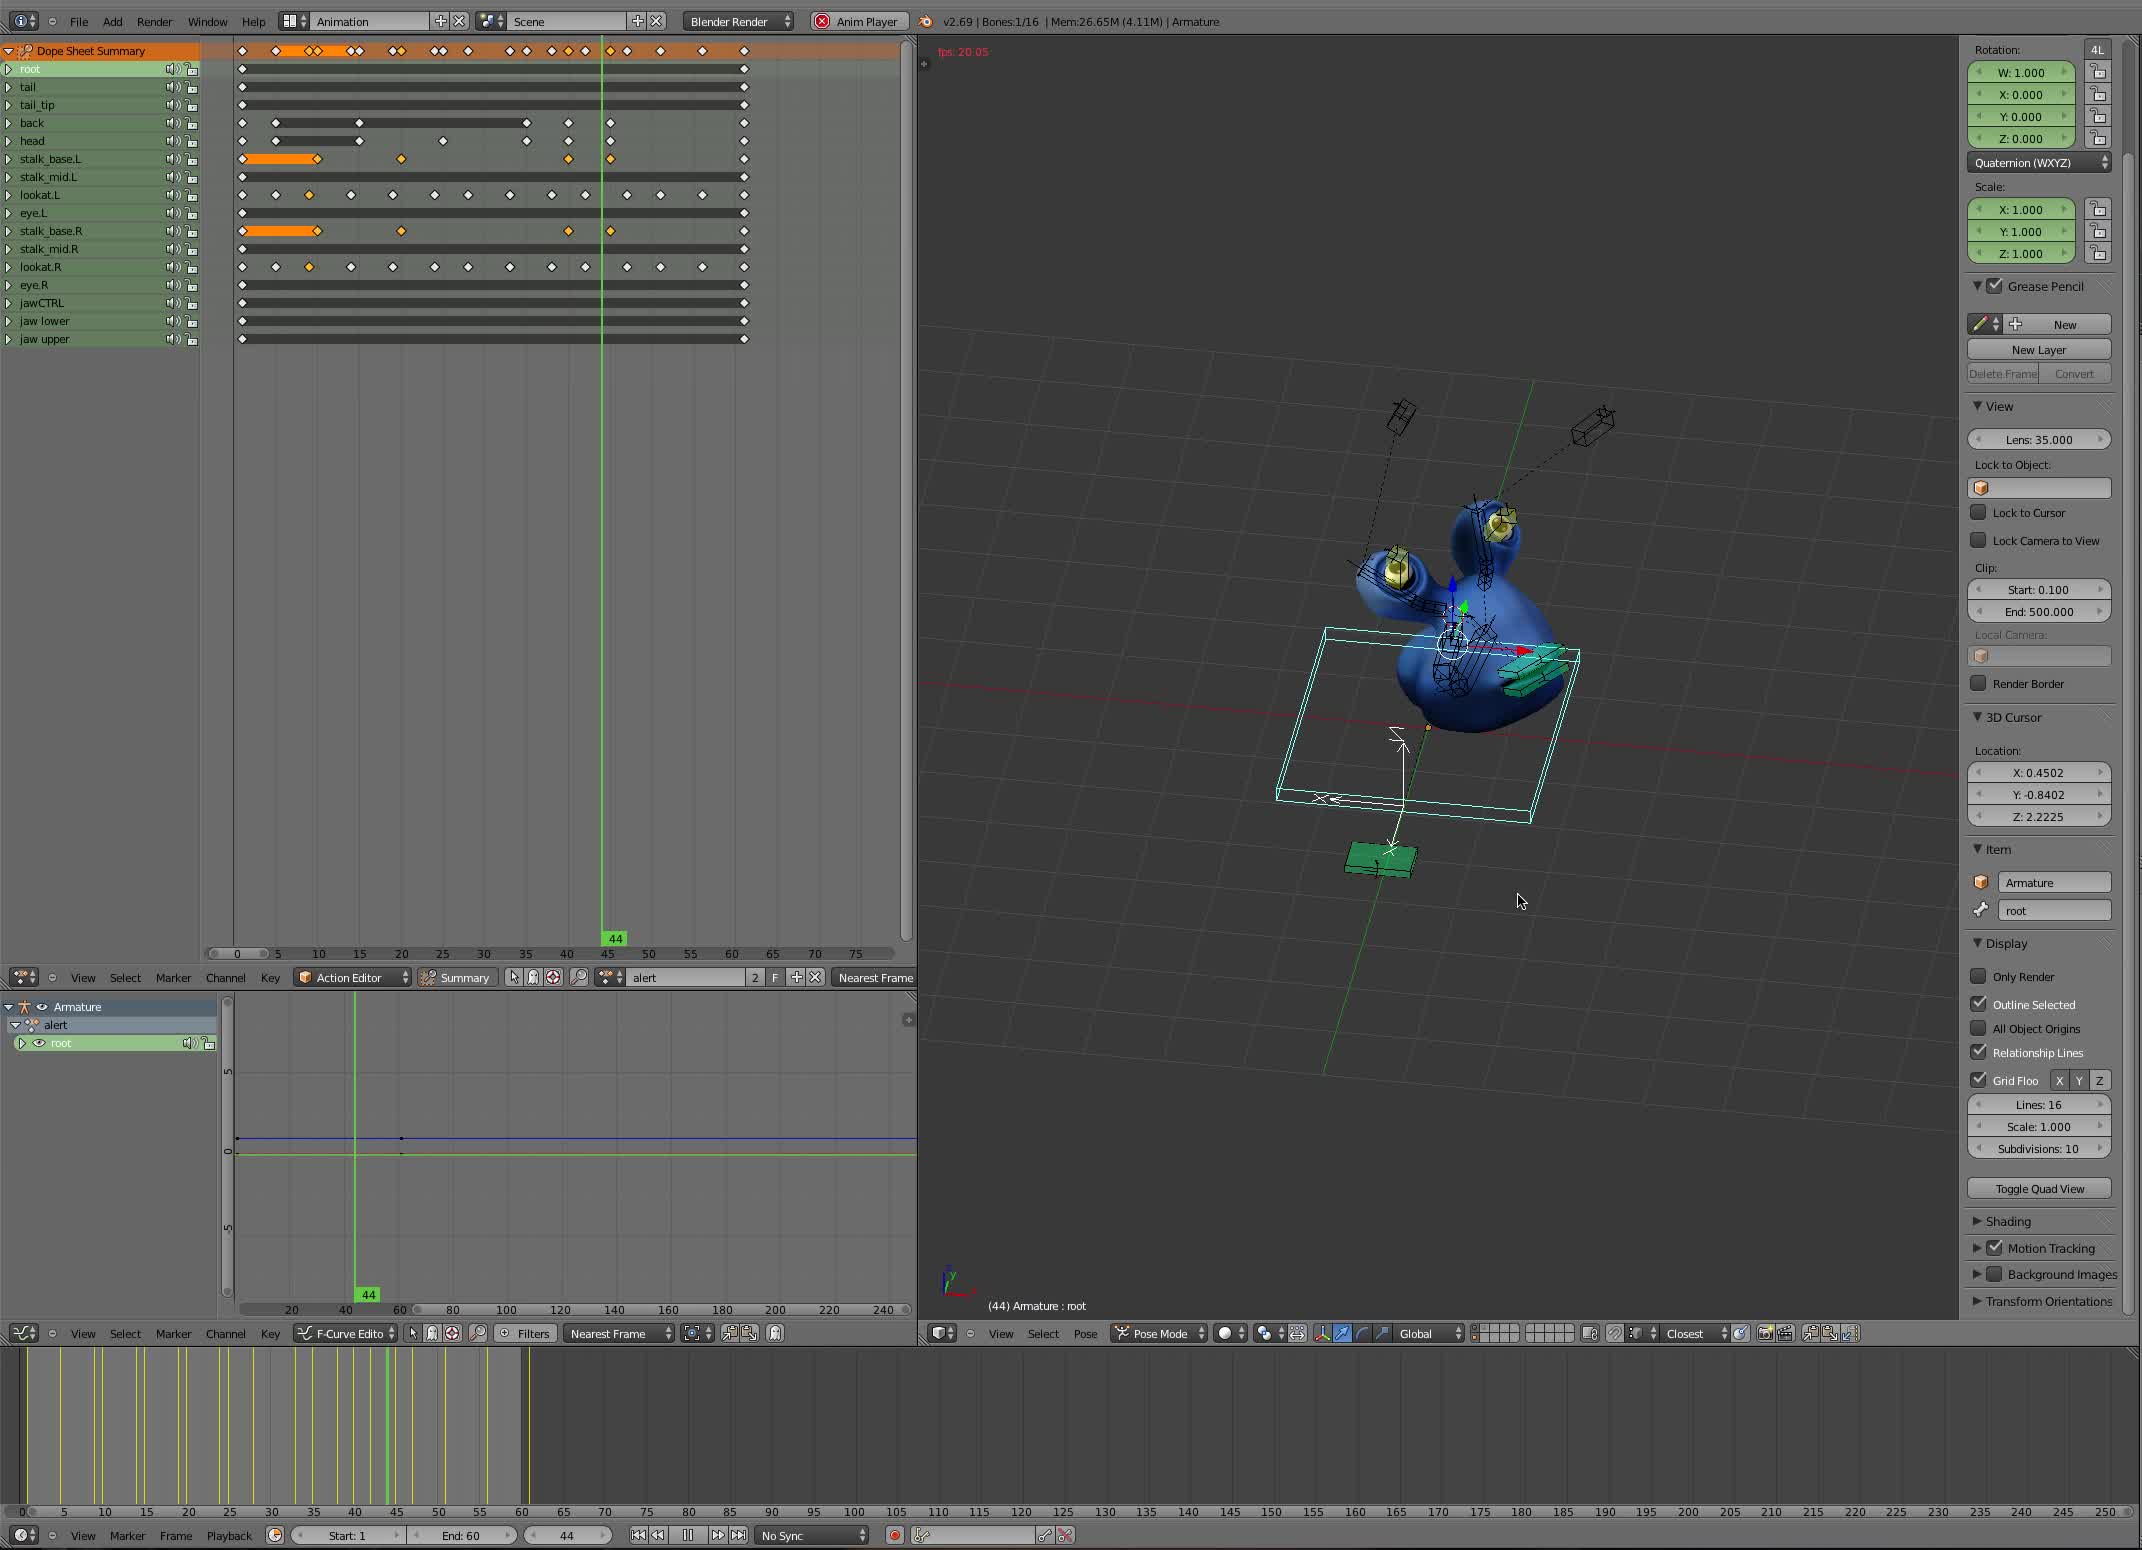Click the Blender logo icon in top bar
2142x1550 pixels.
926,21
